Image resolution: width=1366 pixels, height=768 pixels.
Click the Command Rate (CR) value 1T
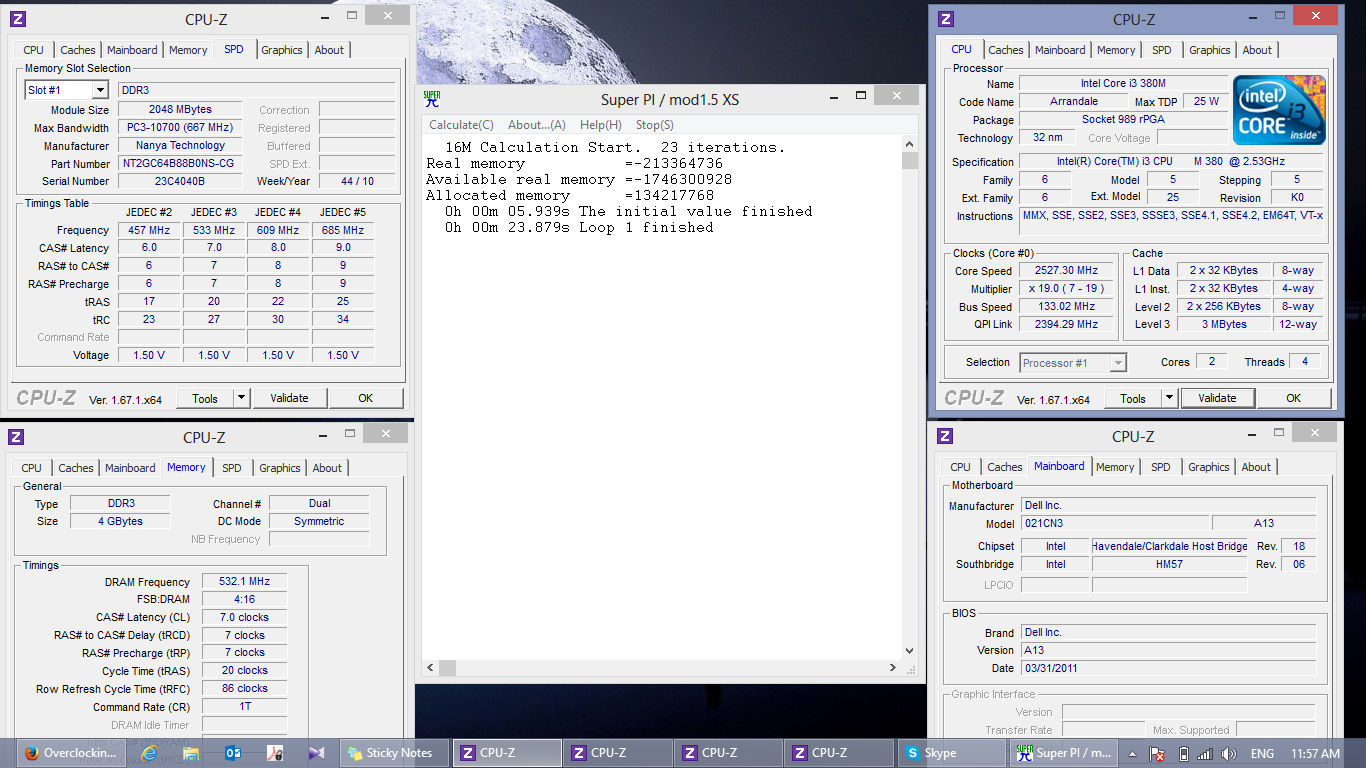click(x=245, y=707)
